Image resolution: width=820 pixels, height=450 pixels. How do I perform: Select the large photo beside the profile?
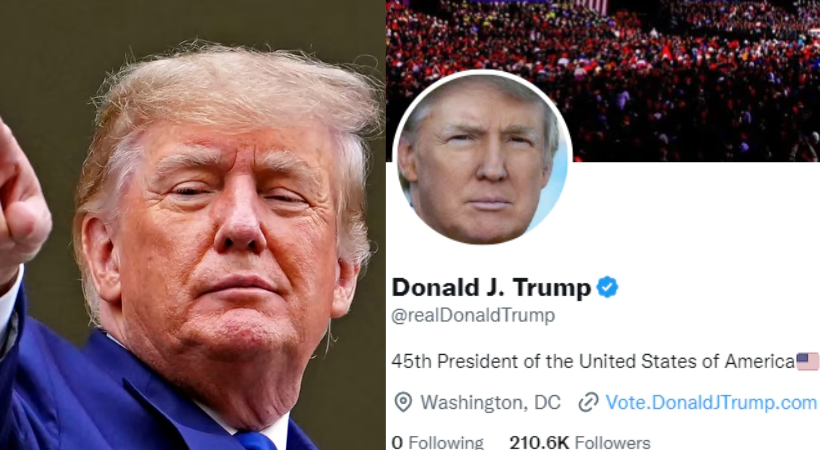tap(192, 225)
